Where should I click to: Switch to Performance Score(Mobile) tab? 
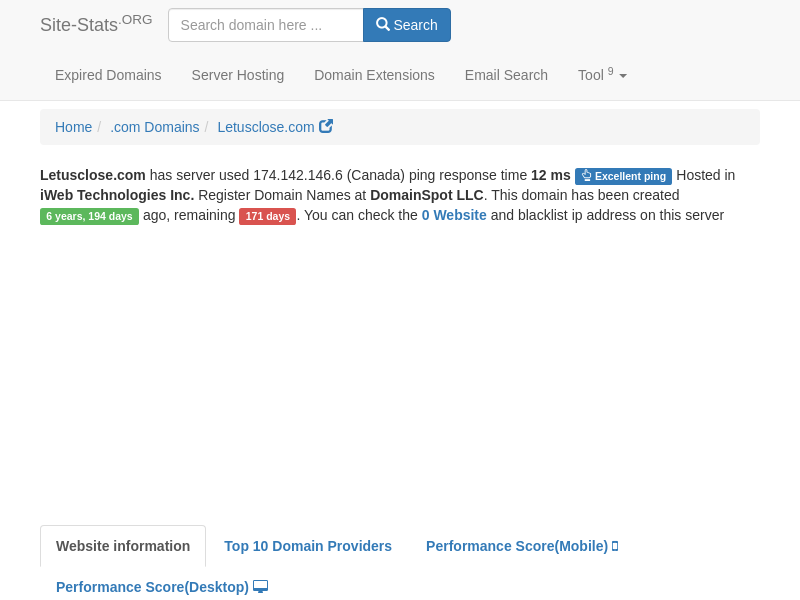pyautogui.click(x=522, y=546)
